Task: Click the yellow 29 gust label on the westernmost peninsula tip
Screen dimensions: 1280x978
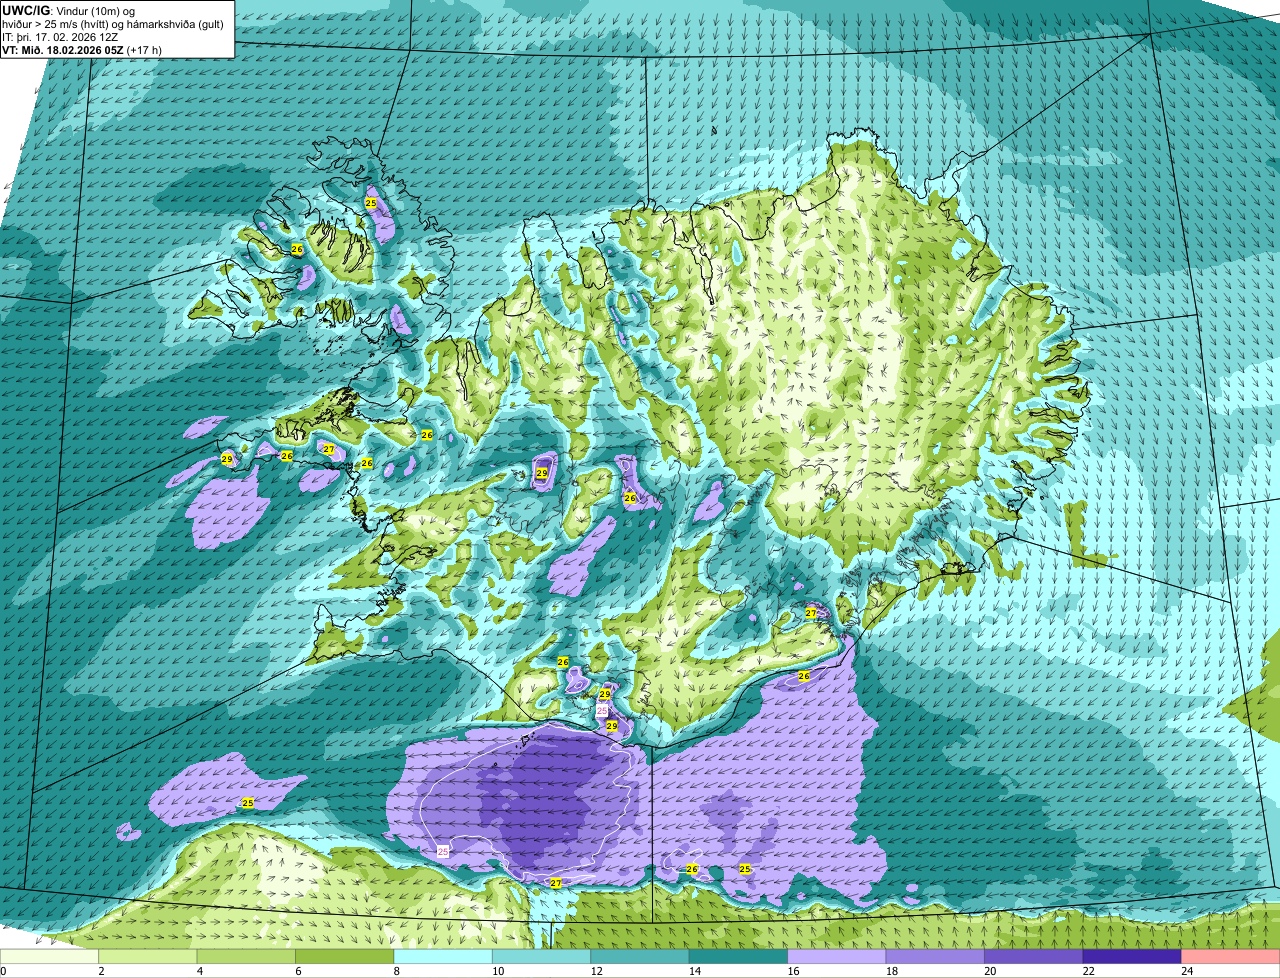Action: 227,459
